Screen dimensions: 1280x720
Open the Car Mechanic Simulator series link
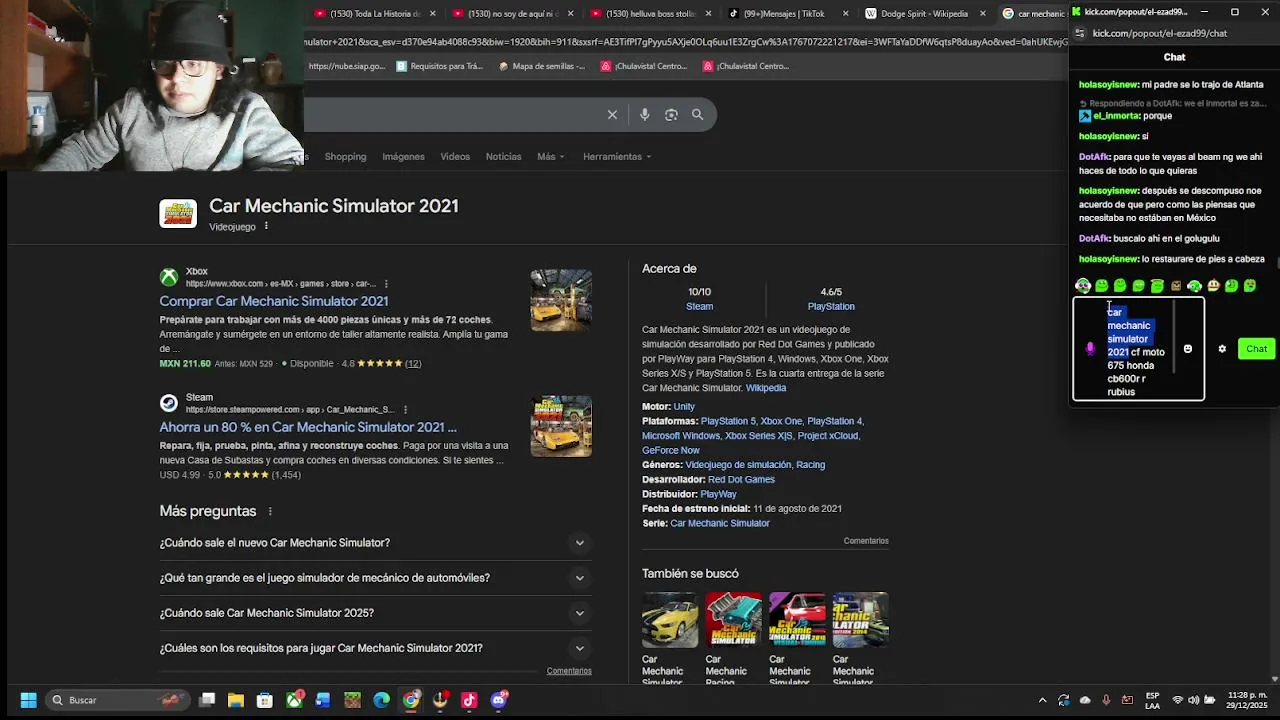click(x=720, y=523)
